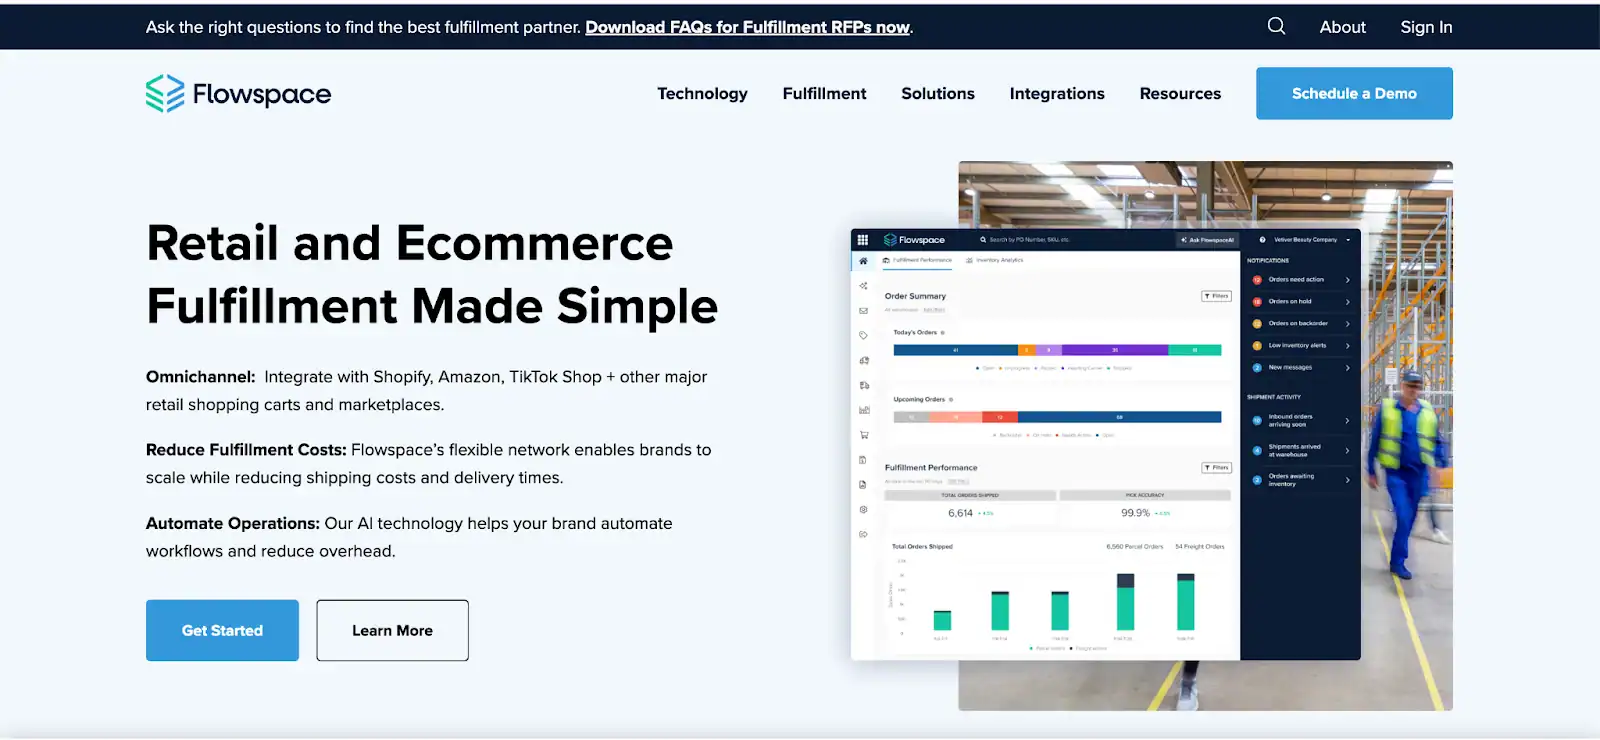
Task: Click the Ask FlowspaceAI button in dashboard
Action: pyautogui.click(x=1207, y=240)
